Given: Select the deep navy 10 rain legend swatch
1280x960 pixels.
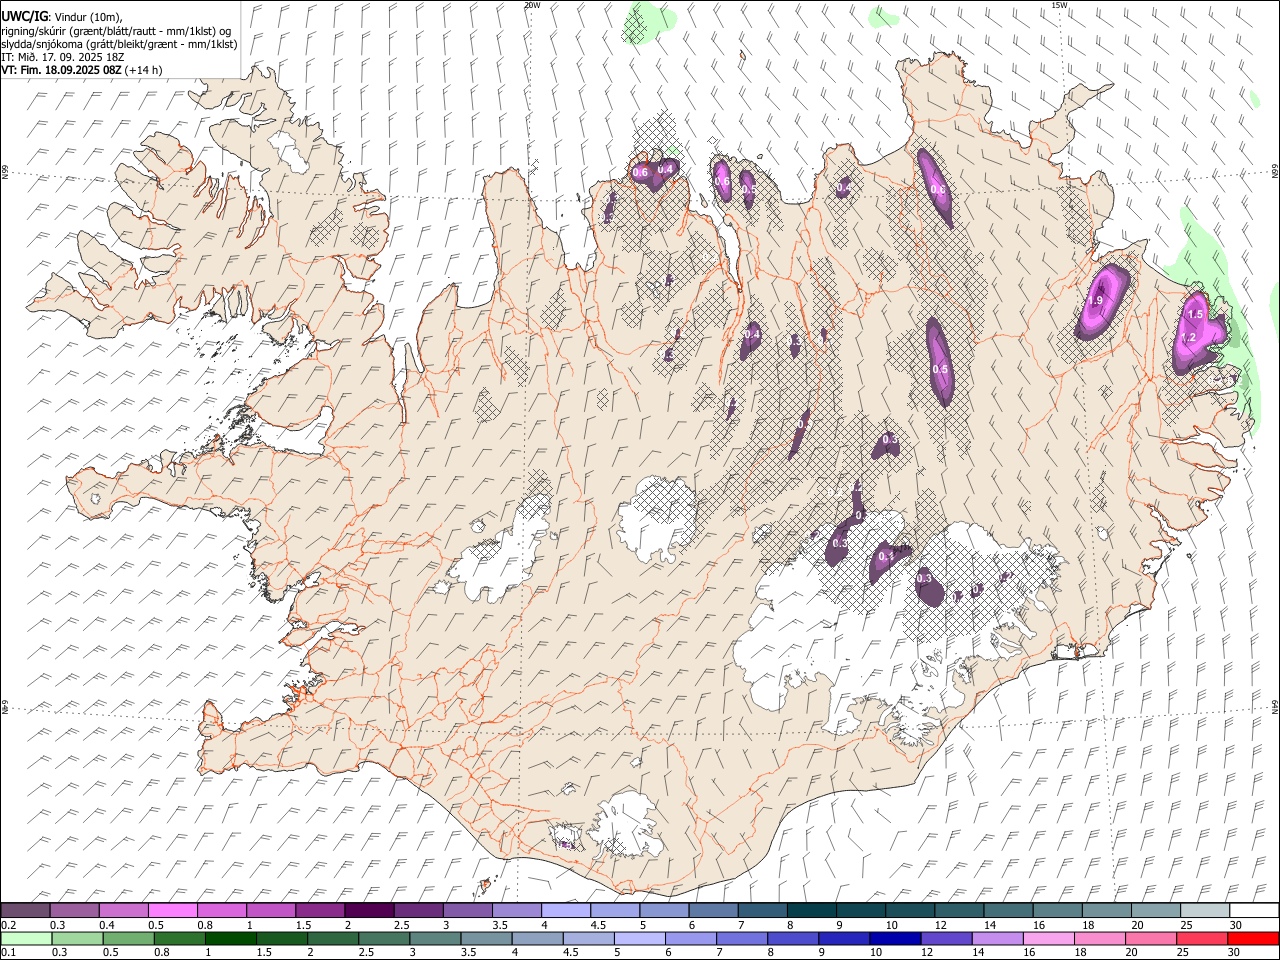Looking at the screenshot, I should point(895,938).
